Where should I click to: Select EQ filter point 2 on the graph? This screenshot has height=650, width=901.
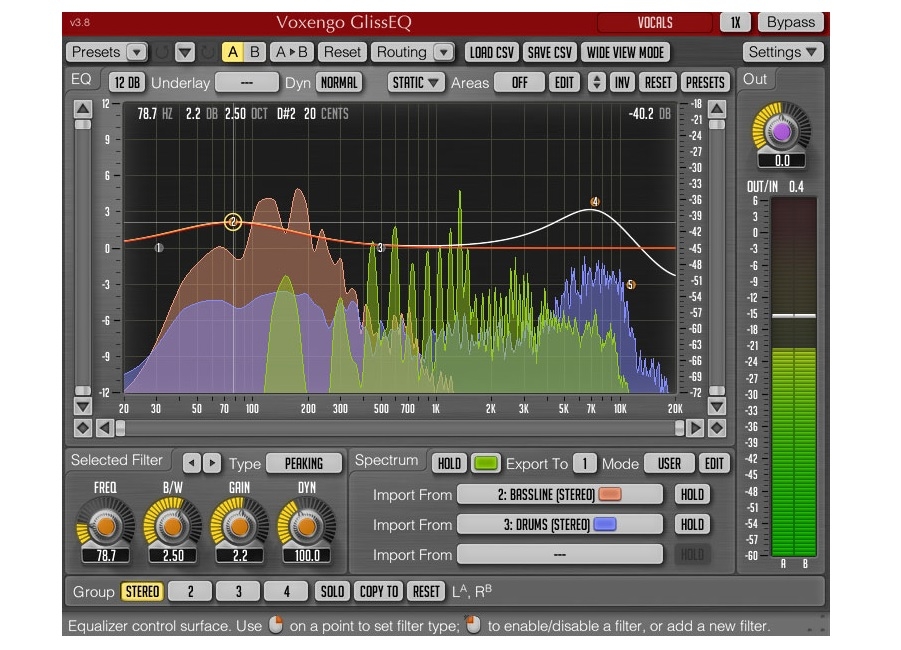(233, 222)
